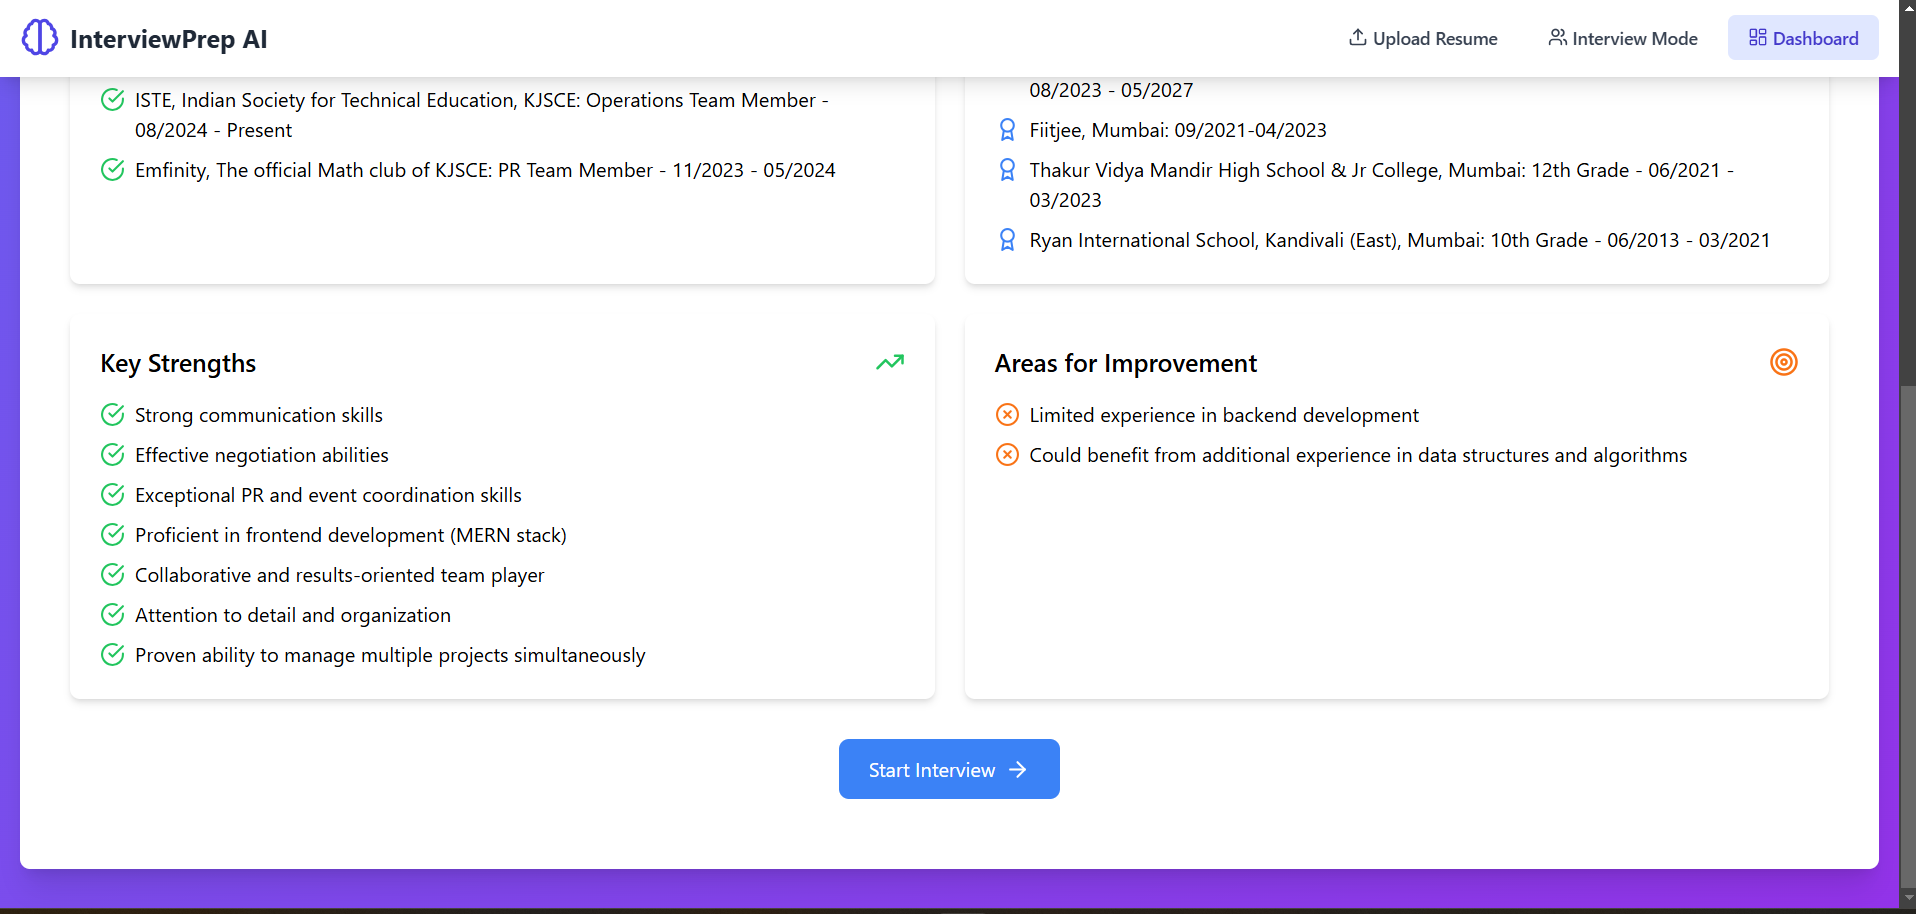Image resolution: width=1916 pixels, height=914 pixels.
Task: Click the arrow icon inside Start Interview button
Action: 1018,769
